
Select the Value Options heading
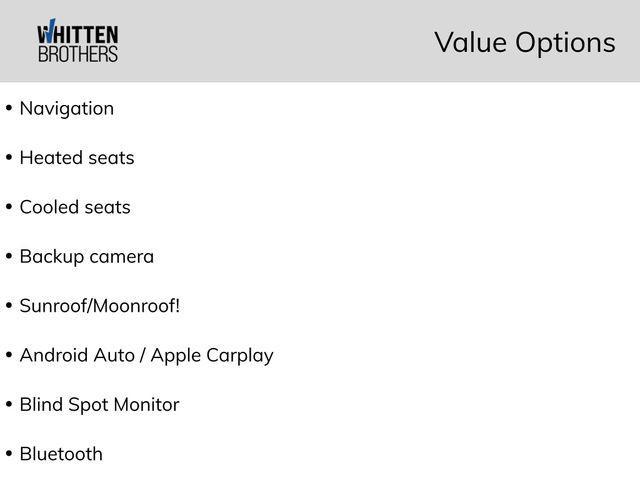click(524, 43)
